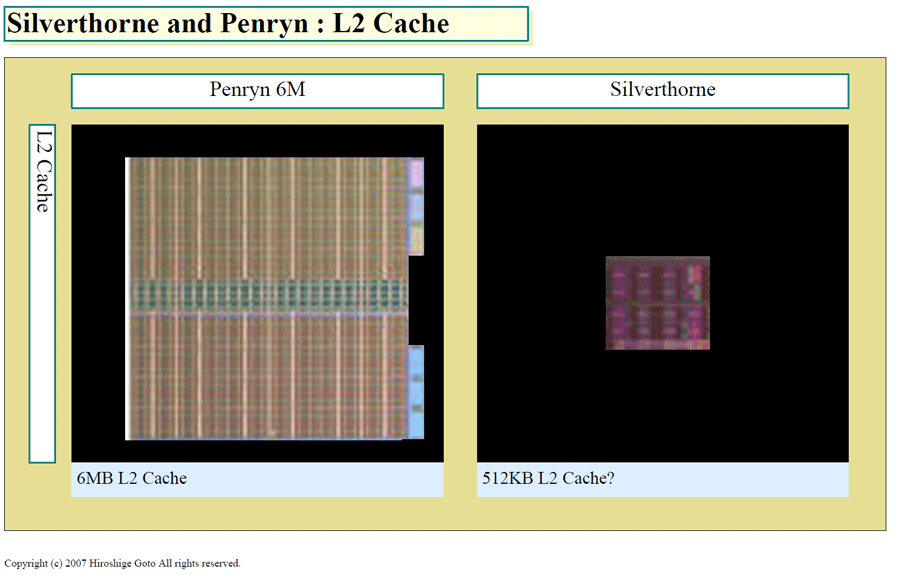Select the 'Penryn 6M' header box
900x575 pixels.
coord(257,91)
